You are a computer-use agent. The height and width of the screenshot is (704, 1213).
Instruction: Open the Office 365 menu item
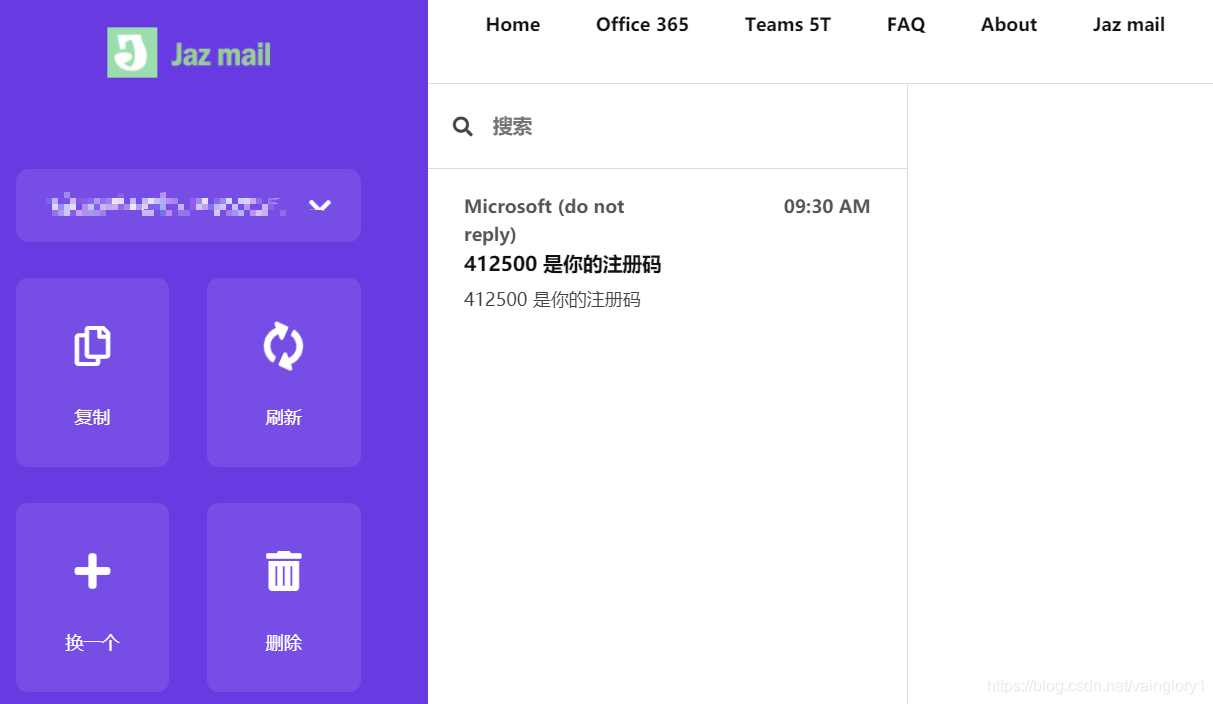pyautogui.click(x=642, y=25)
